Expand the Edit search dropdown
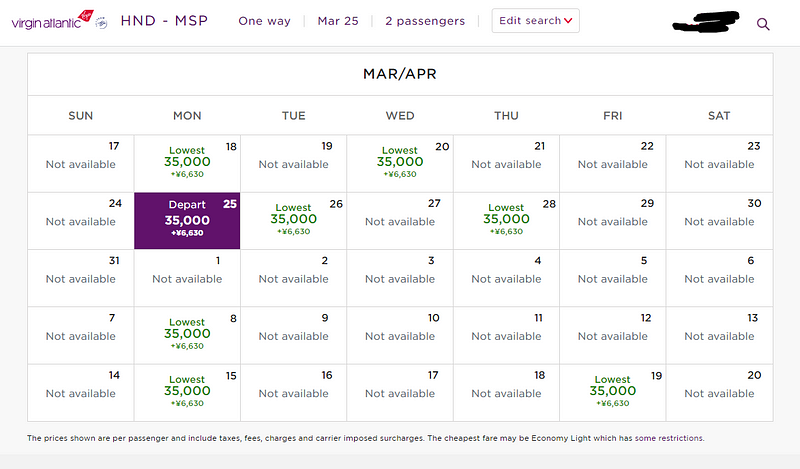 pos(535,21)
